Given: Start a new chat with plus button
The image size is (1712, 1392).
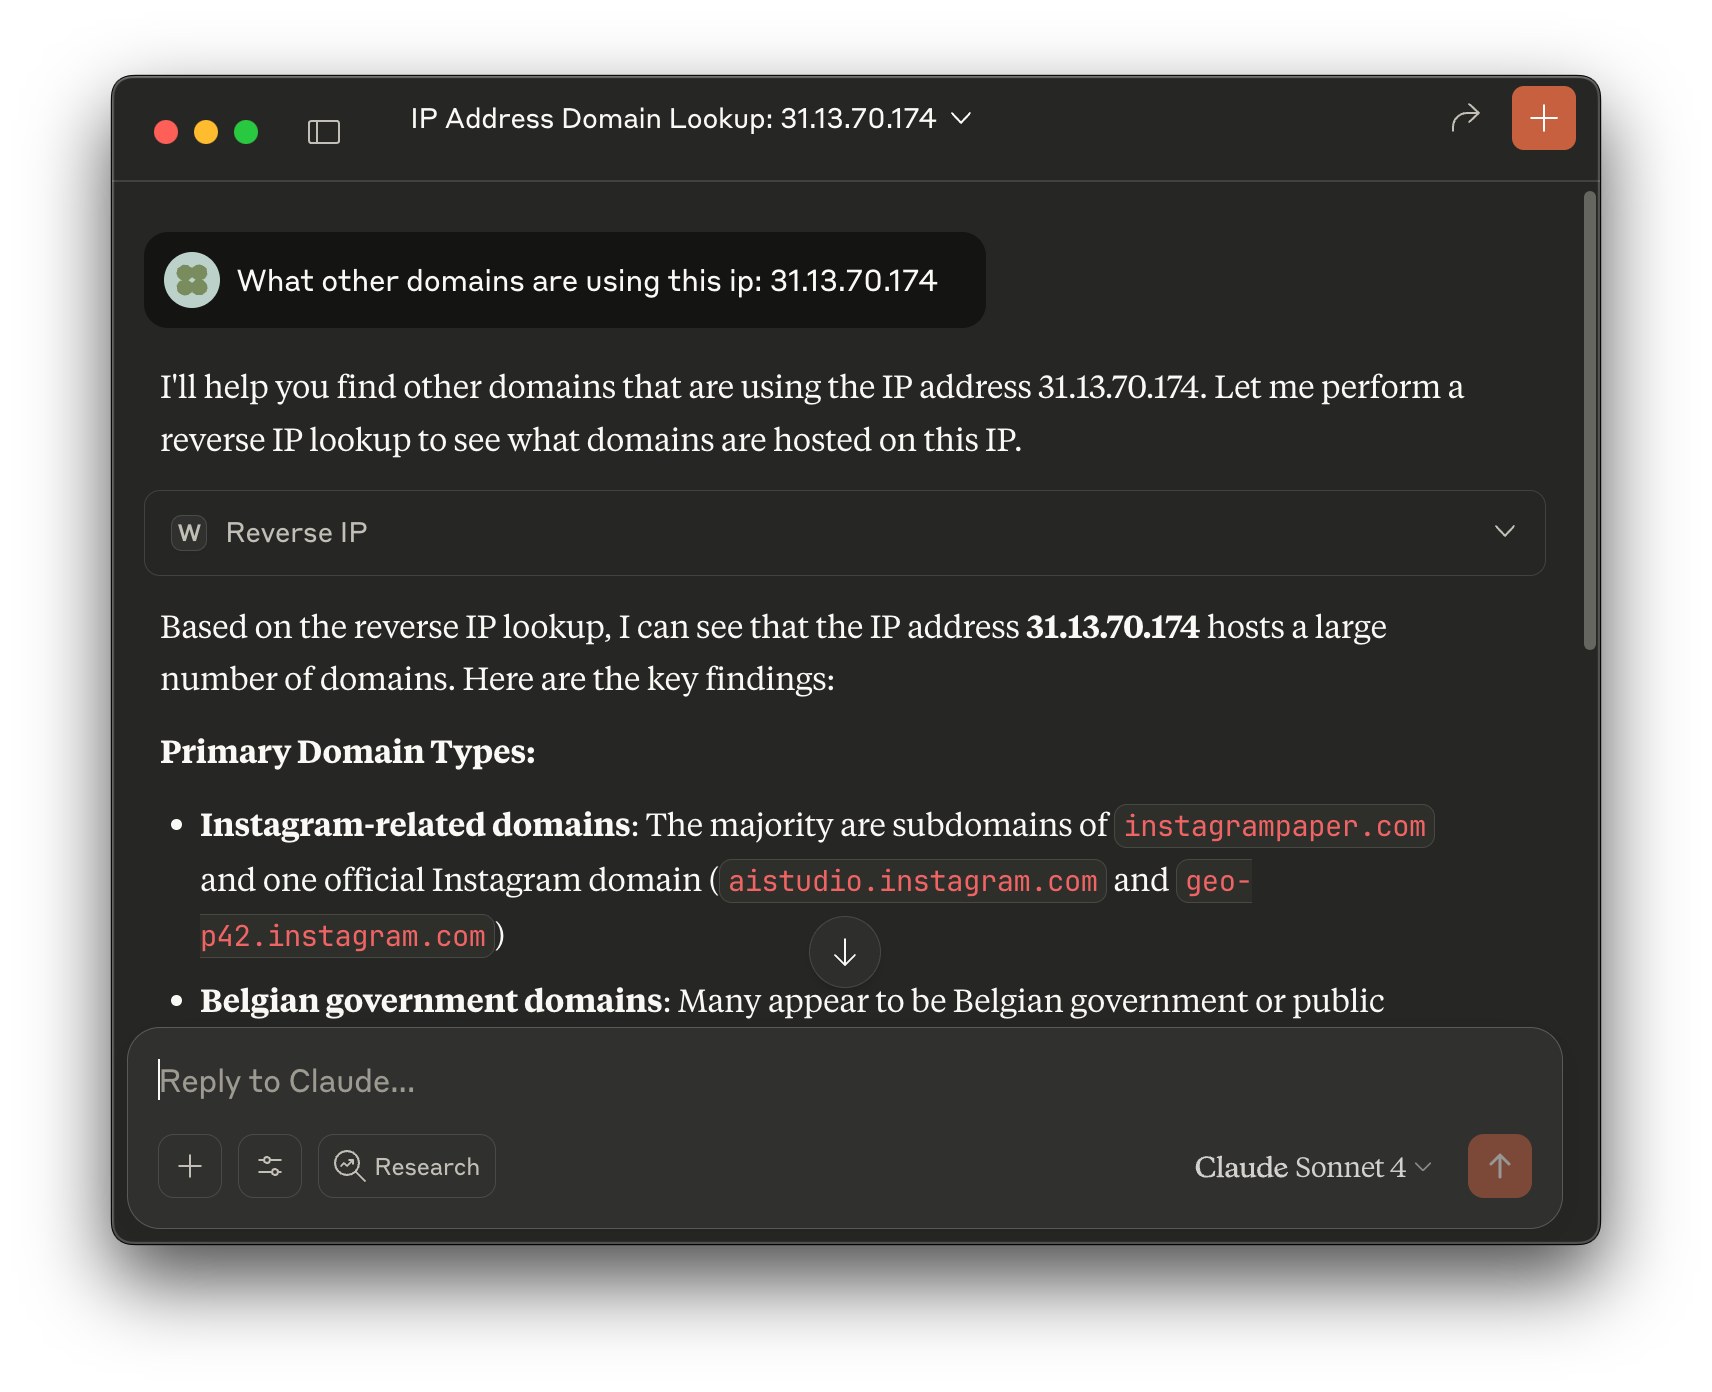Looking at the screenshot, I should [x=1543, y=118].
